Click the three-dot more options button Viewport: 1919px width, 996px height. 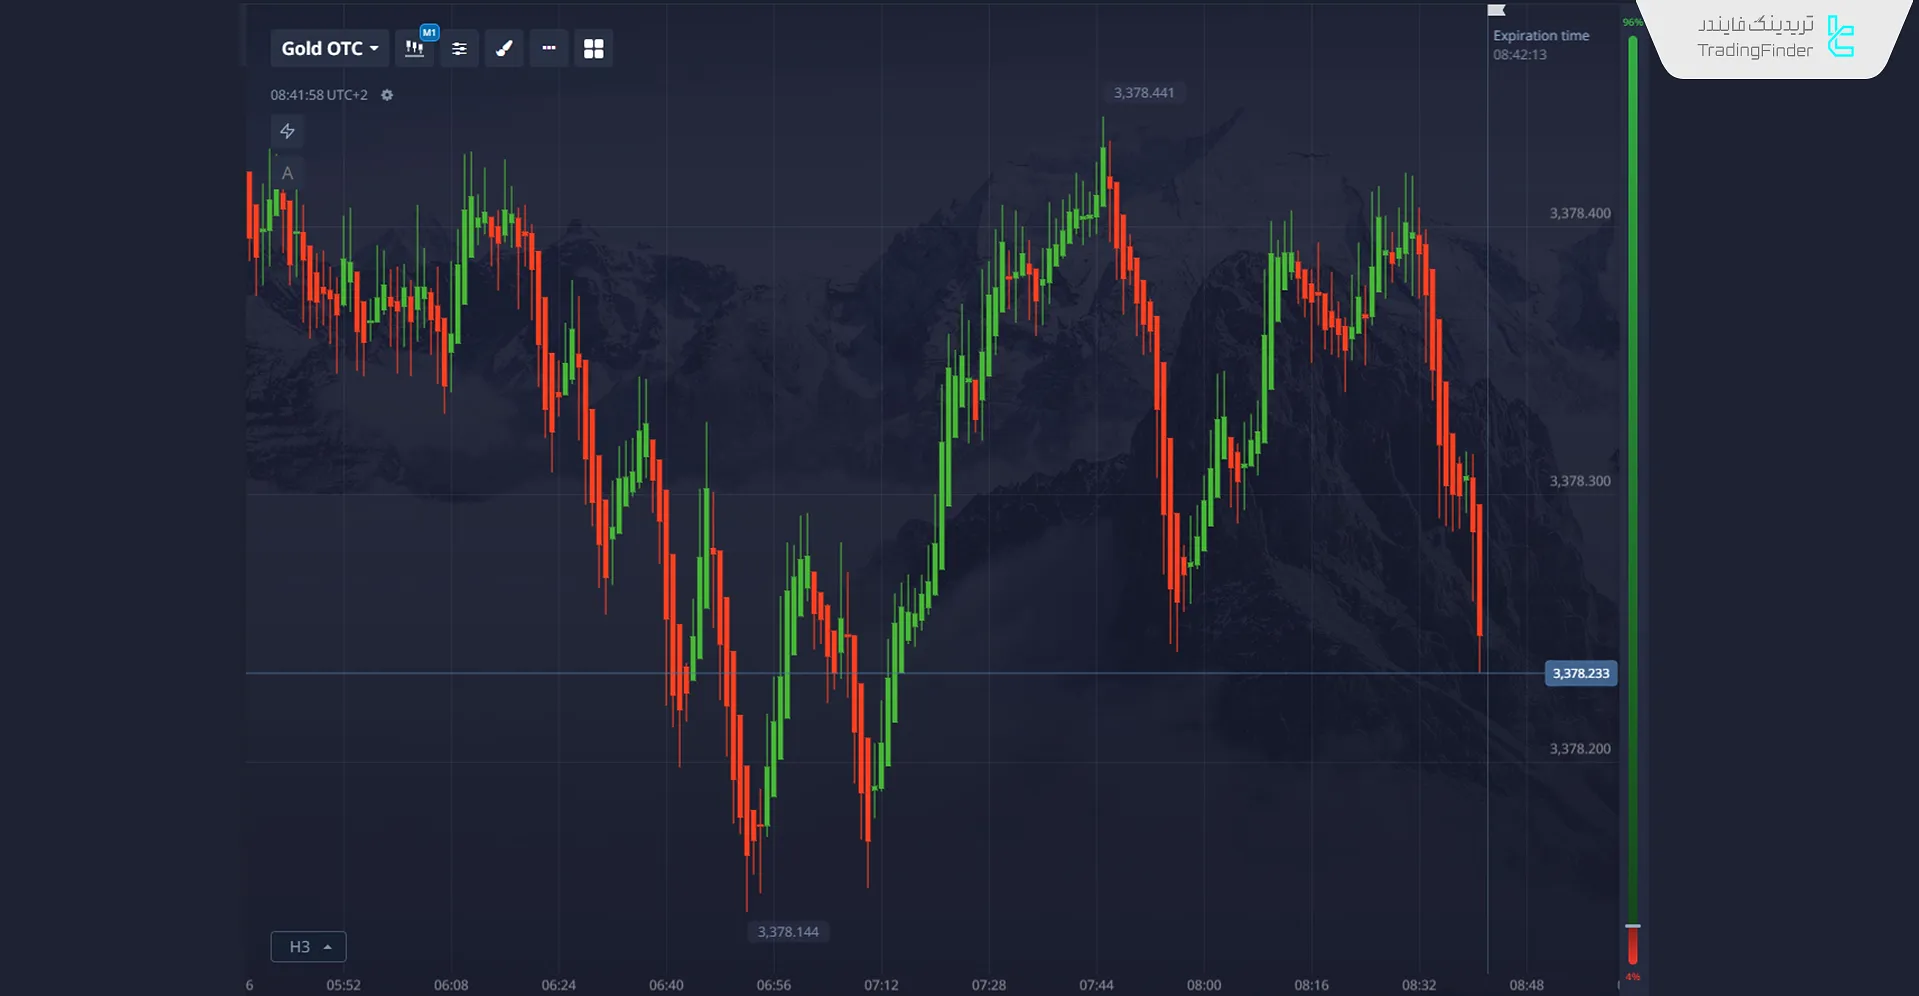click(549, 48)
